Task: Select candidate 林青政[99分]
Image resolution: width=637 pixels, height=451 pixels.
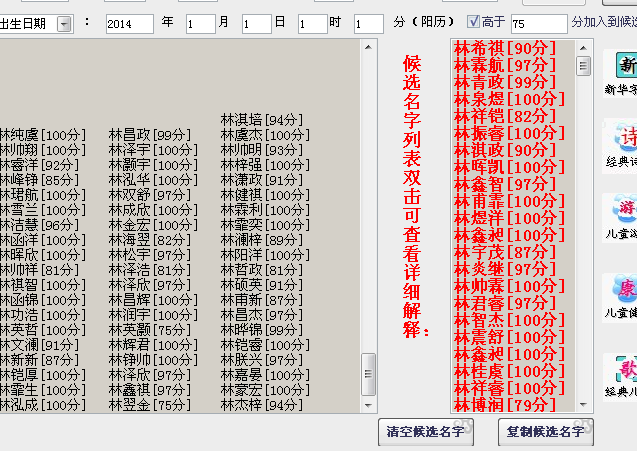Action: (505, 82)
